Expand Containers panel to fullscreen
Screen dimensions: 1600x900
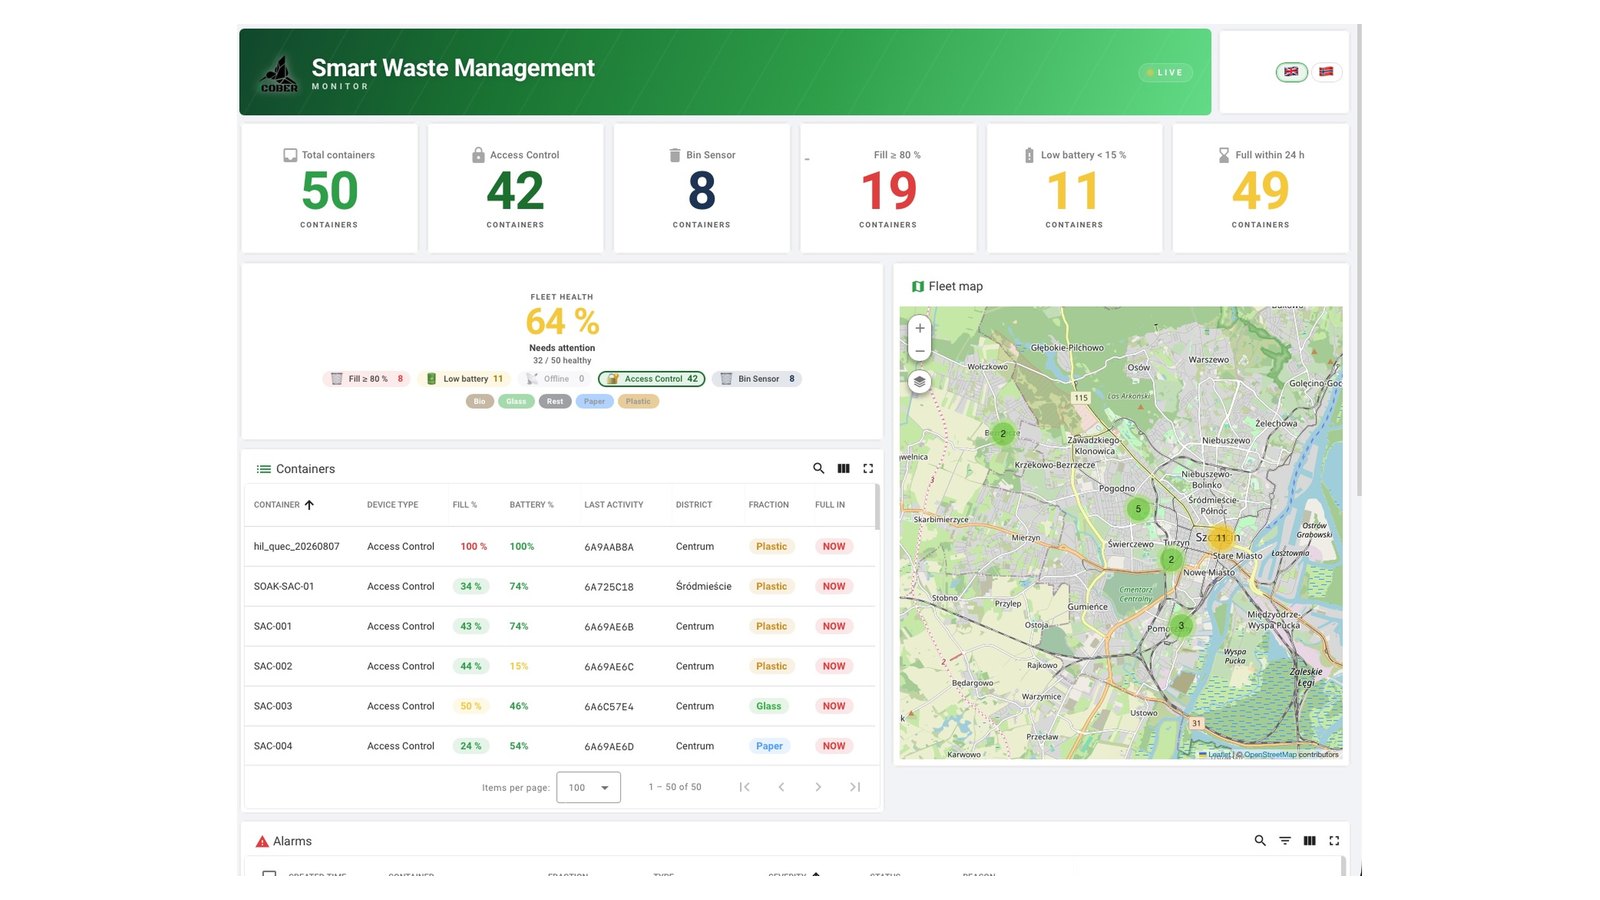(x=868, y=468)
